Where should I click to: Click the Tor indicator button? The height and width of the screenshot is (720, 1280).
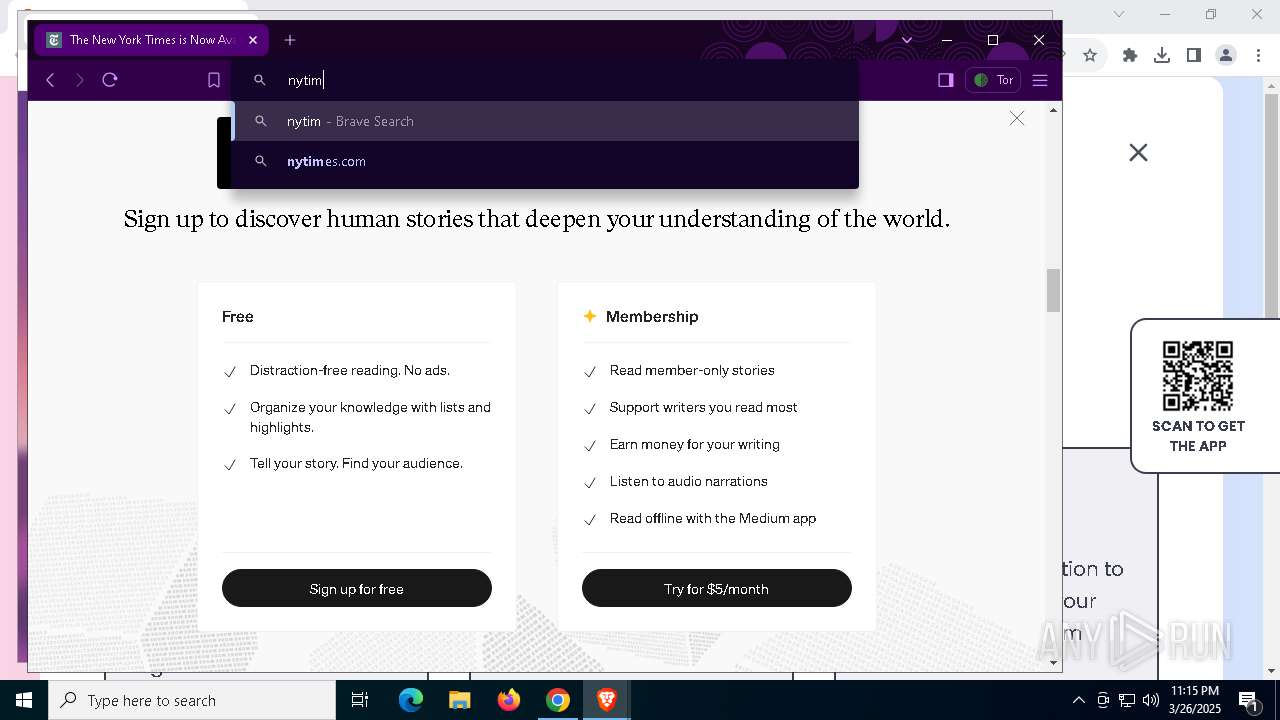pos(993,80)
